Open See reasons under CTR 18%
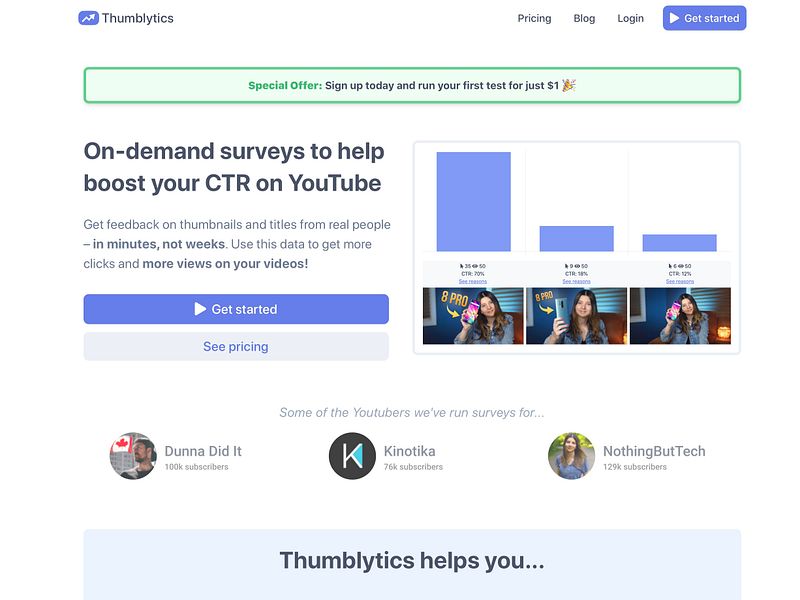The width and height of the screenshot is (800, 600). (577, 282)
